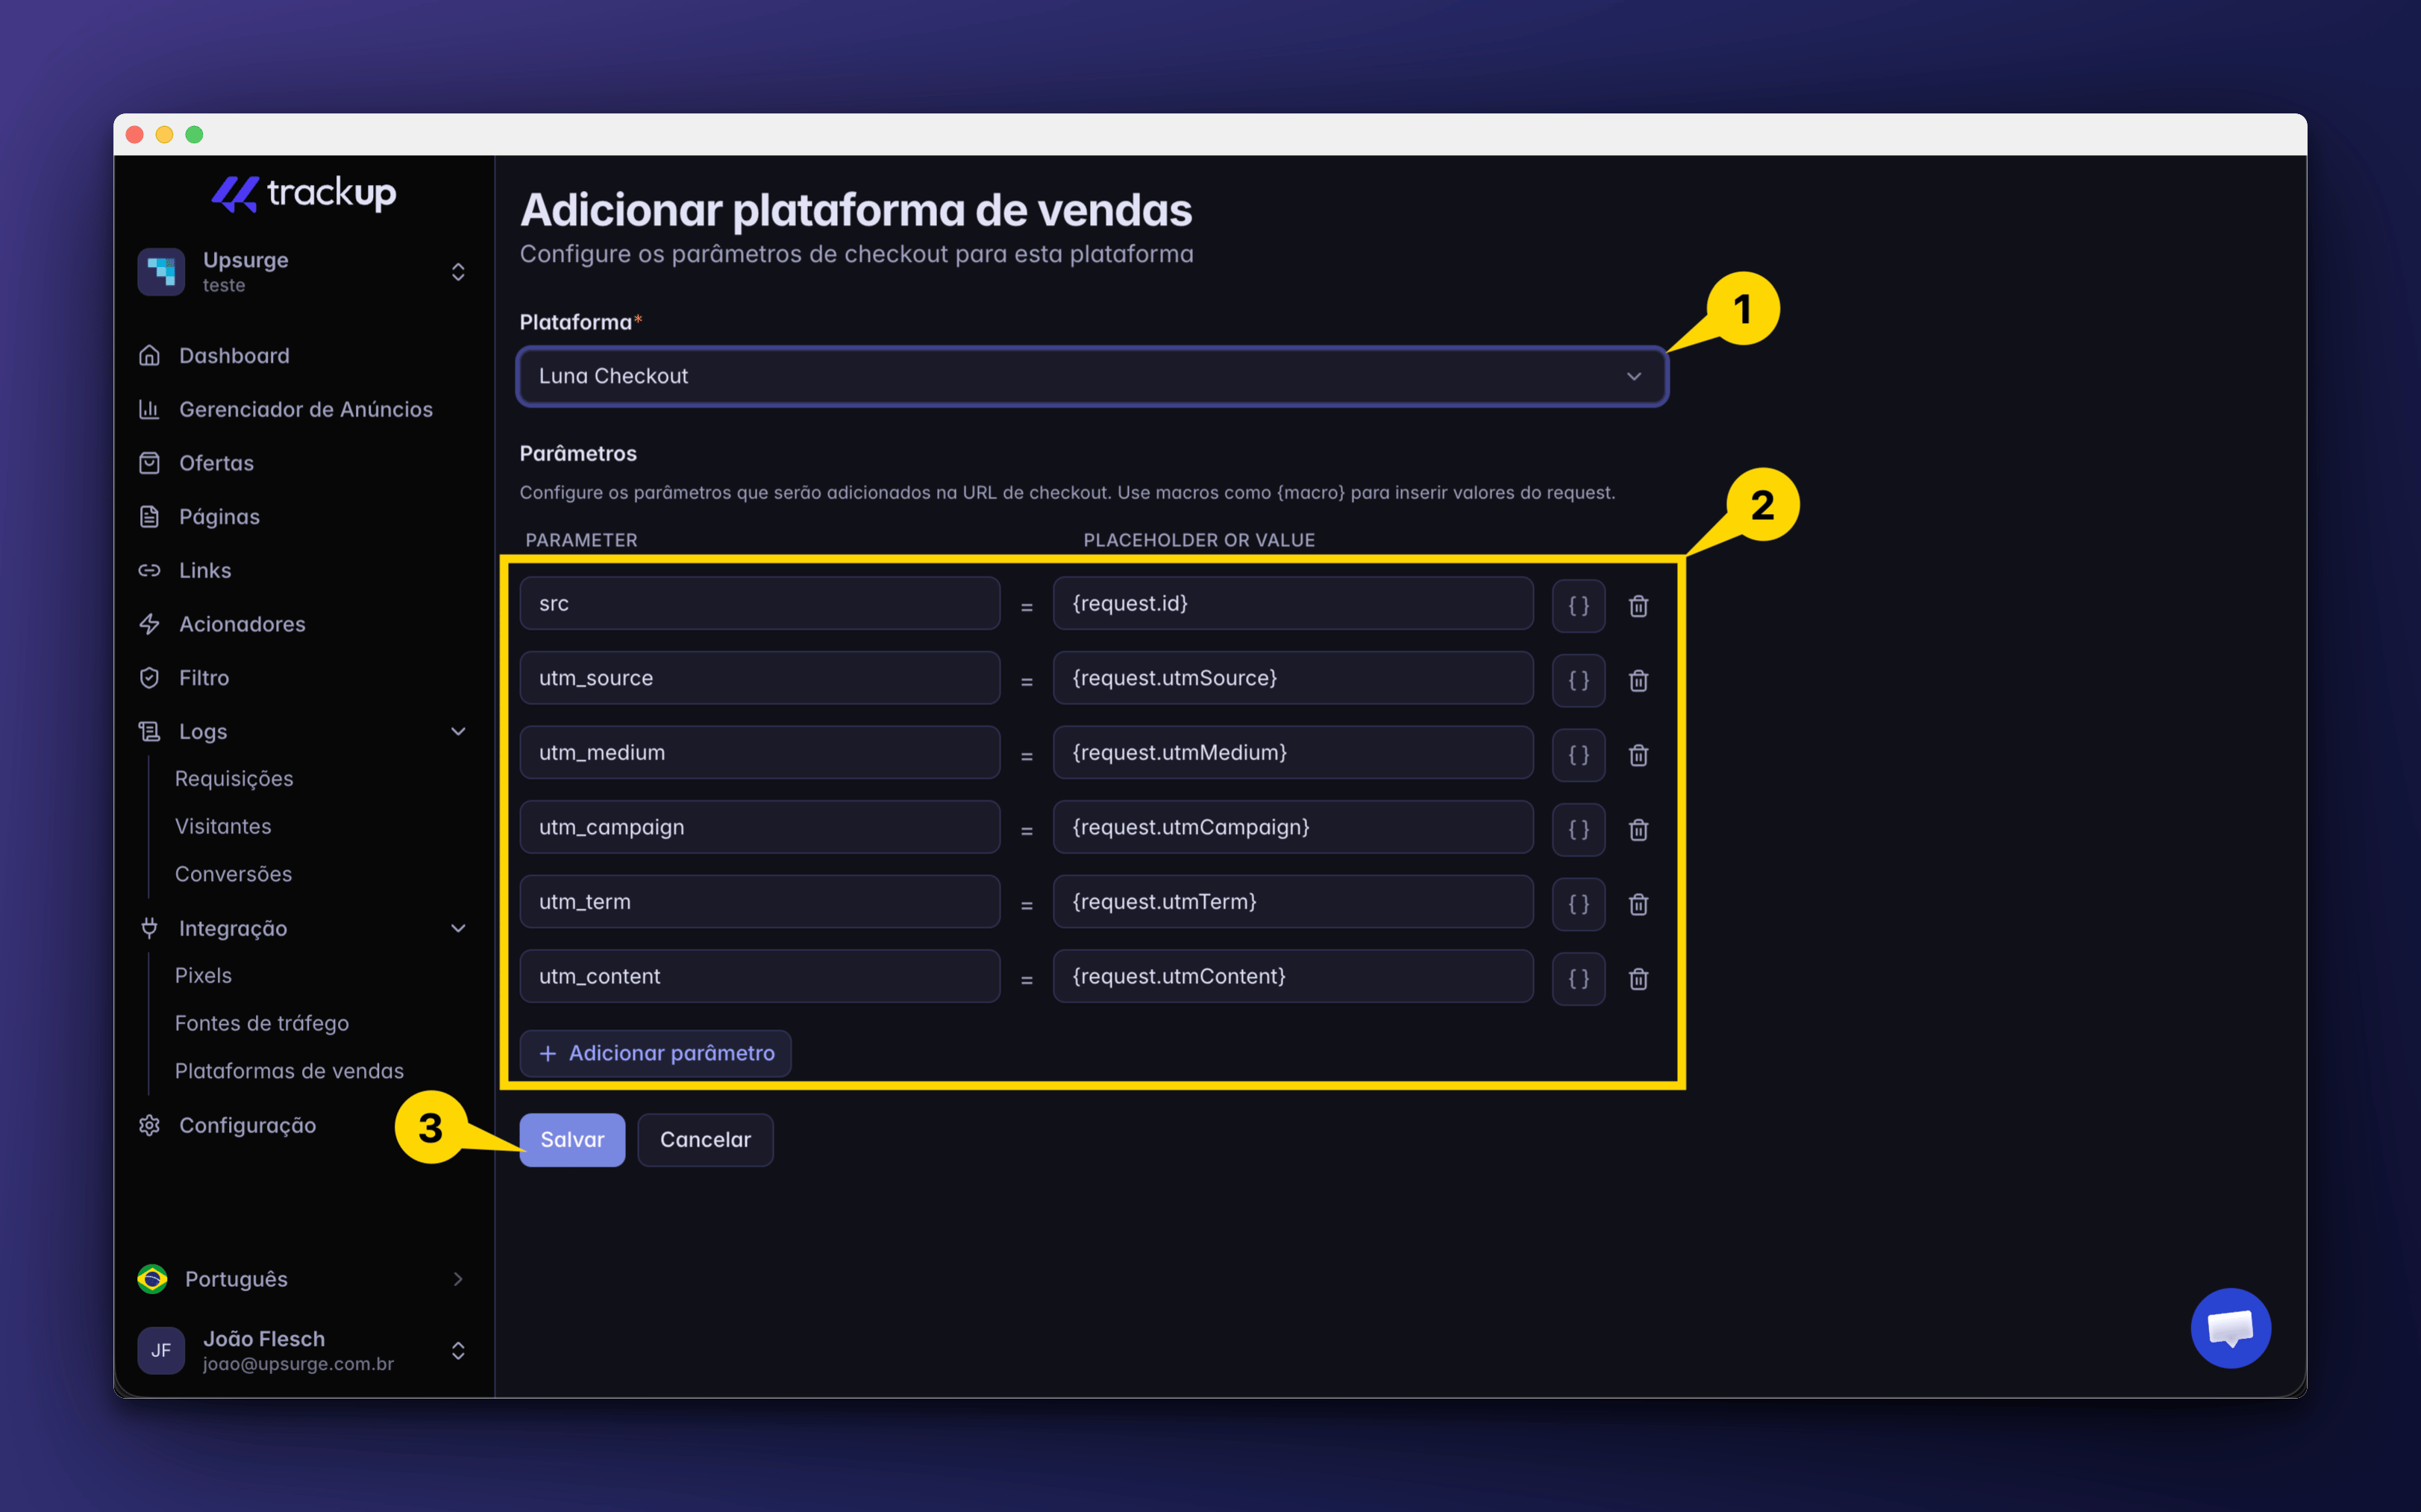Open Páginas in the sidebar
This screenshot has width=2421, height=1512.
(x=219, y=517)
